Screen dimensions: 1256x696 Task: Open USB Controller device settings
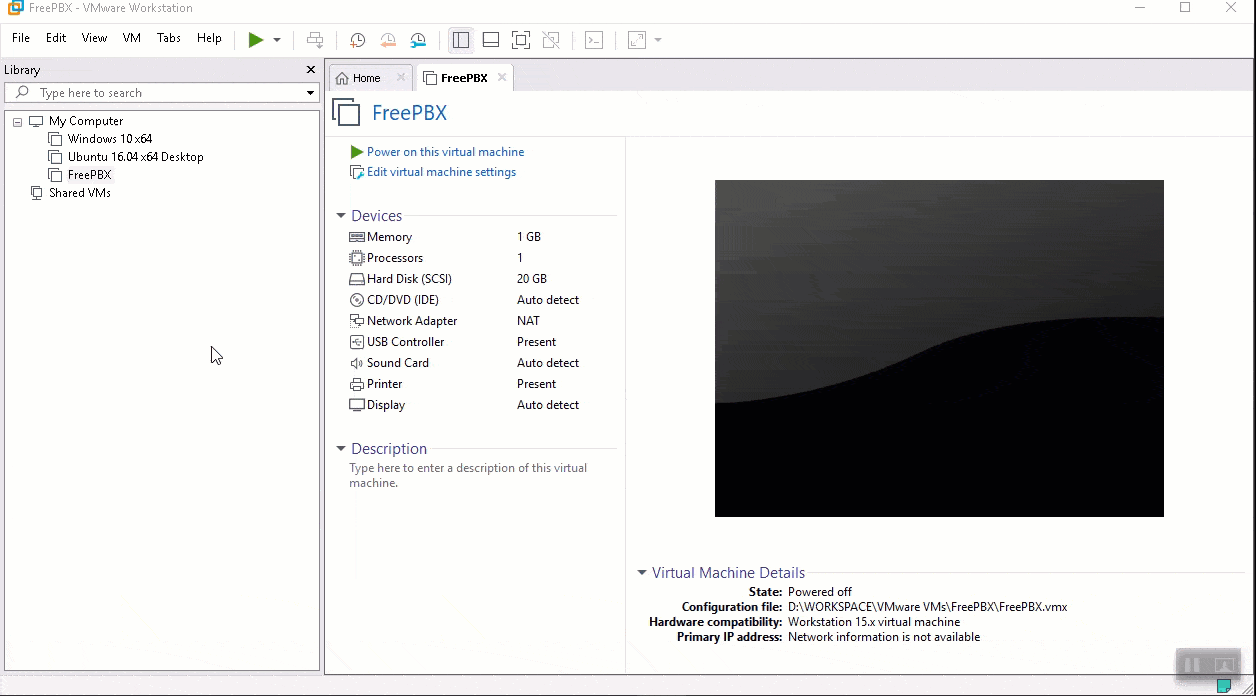click(x=405, y=342)
